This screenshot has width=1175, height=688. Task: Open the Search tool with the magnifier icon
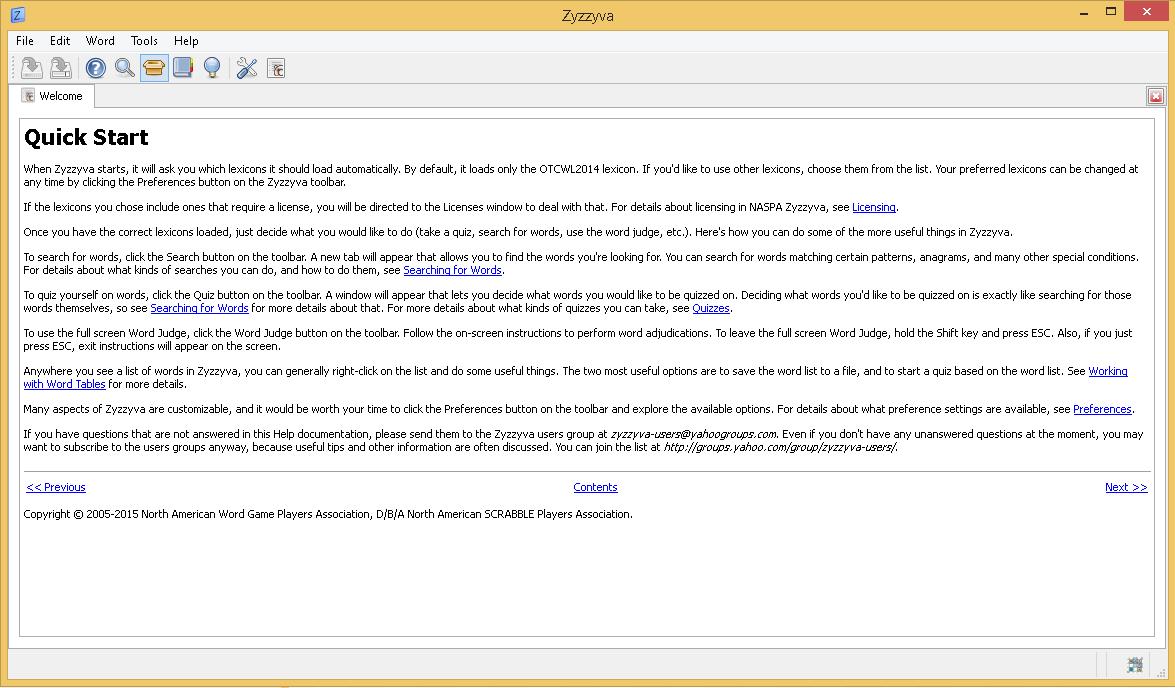(x=124, y=67)
